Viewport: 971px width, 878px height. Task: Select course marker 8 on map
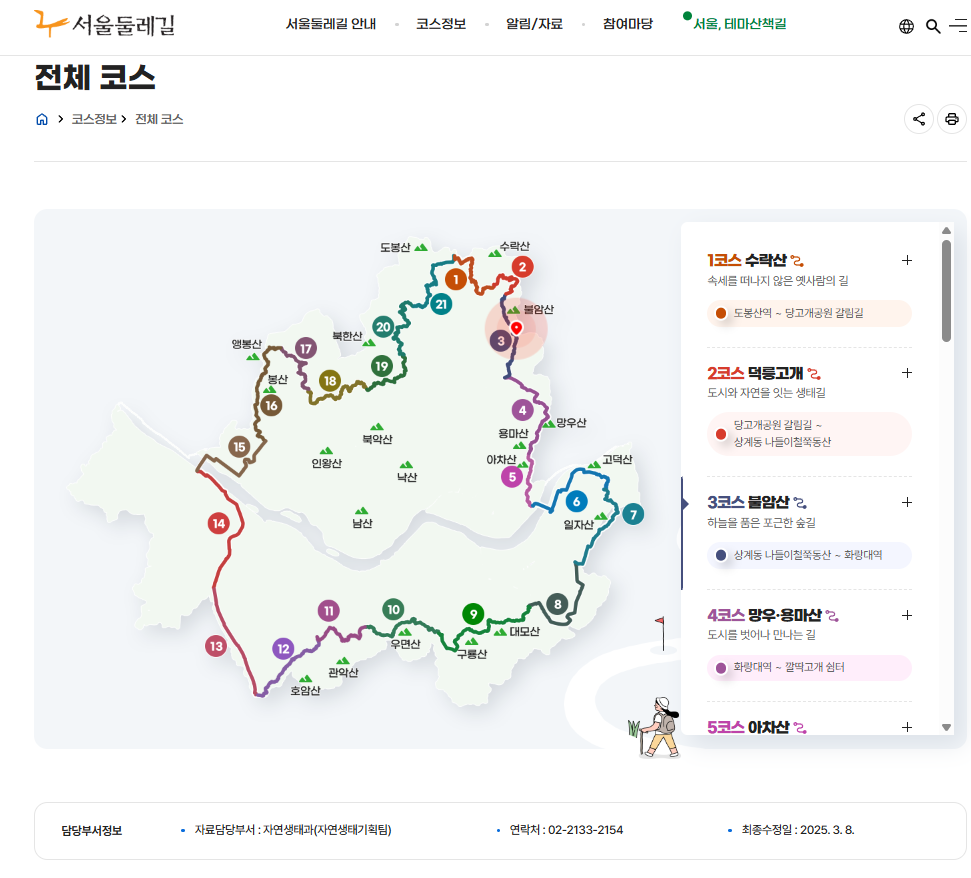pos(557,604)
